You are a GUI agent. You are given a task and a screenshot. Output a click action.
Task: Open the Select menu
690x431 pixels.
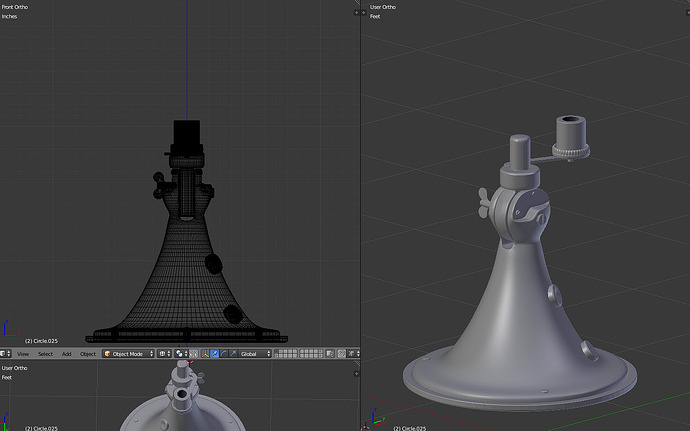(45, 354)
